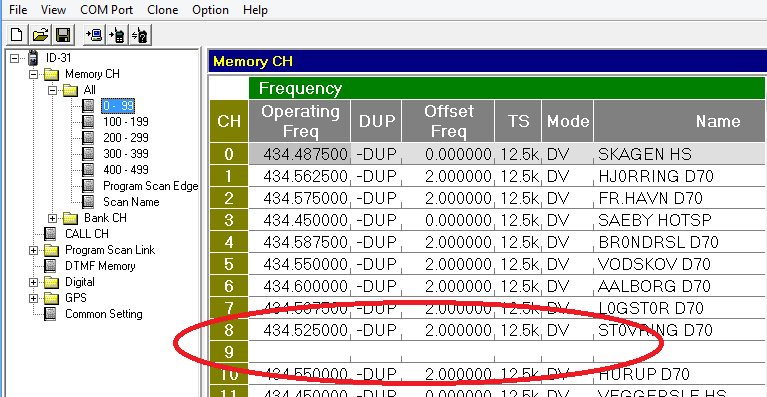Click frequency cell 434.562500
Image resolution: width=767 pixels, height=397 pixels.
click(x=299, y=176)
